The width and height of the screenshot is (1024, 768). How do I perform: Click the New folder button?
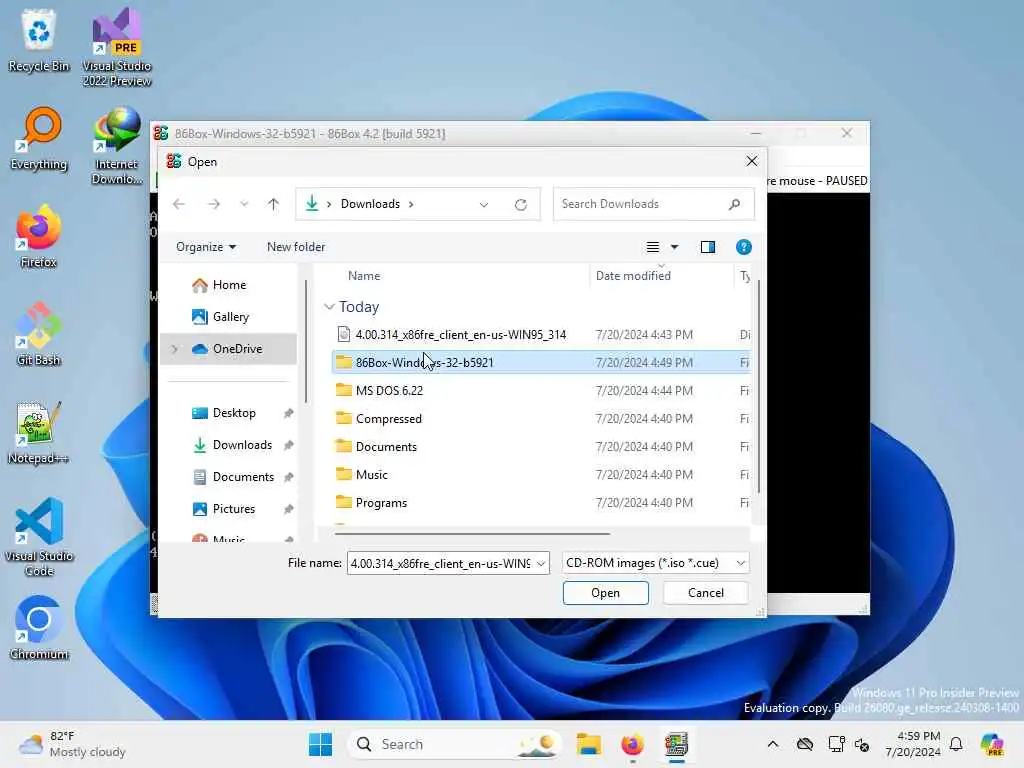click(296, 247)
